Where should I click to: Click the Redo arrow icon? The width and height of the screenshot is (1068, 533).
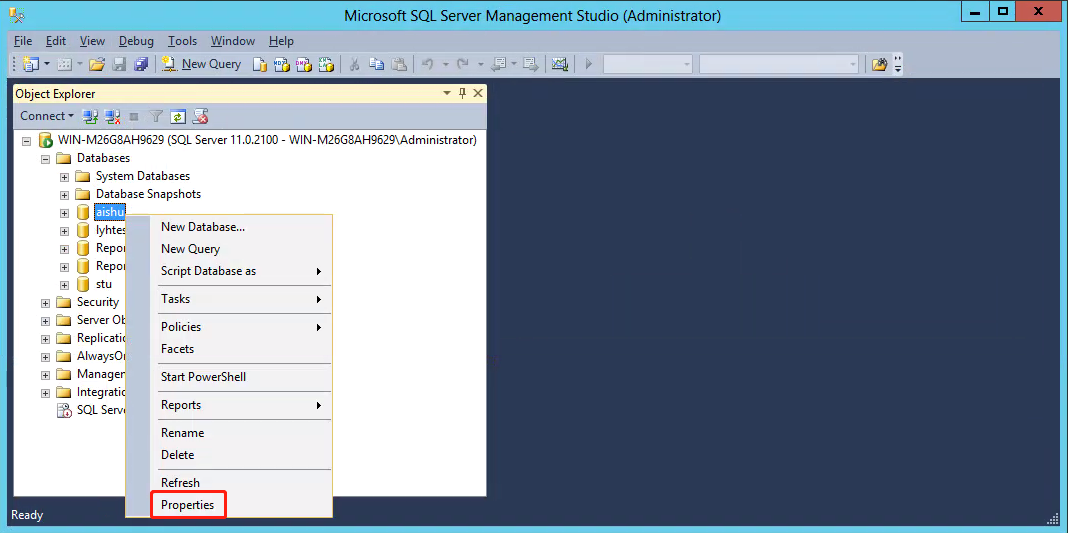[x=462, y=64]
